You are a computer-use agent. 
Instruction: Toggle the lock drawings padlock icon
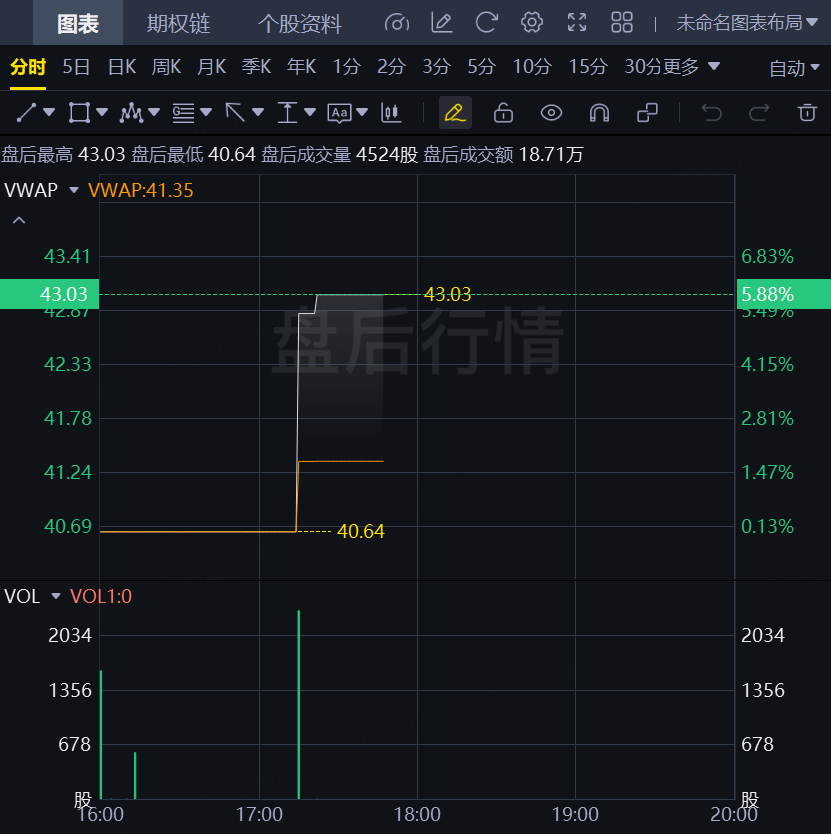503,113
